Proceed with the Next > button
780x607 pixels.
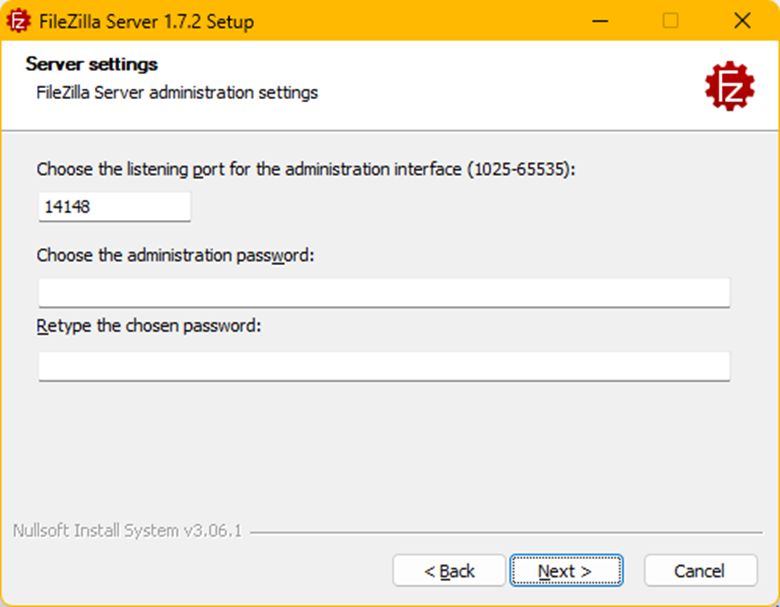[x=566, y=570]
